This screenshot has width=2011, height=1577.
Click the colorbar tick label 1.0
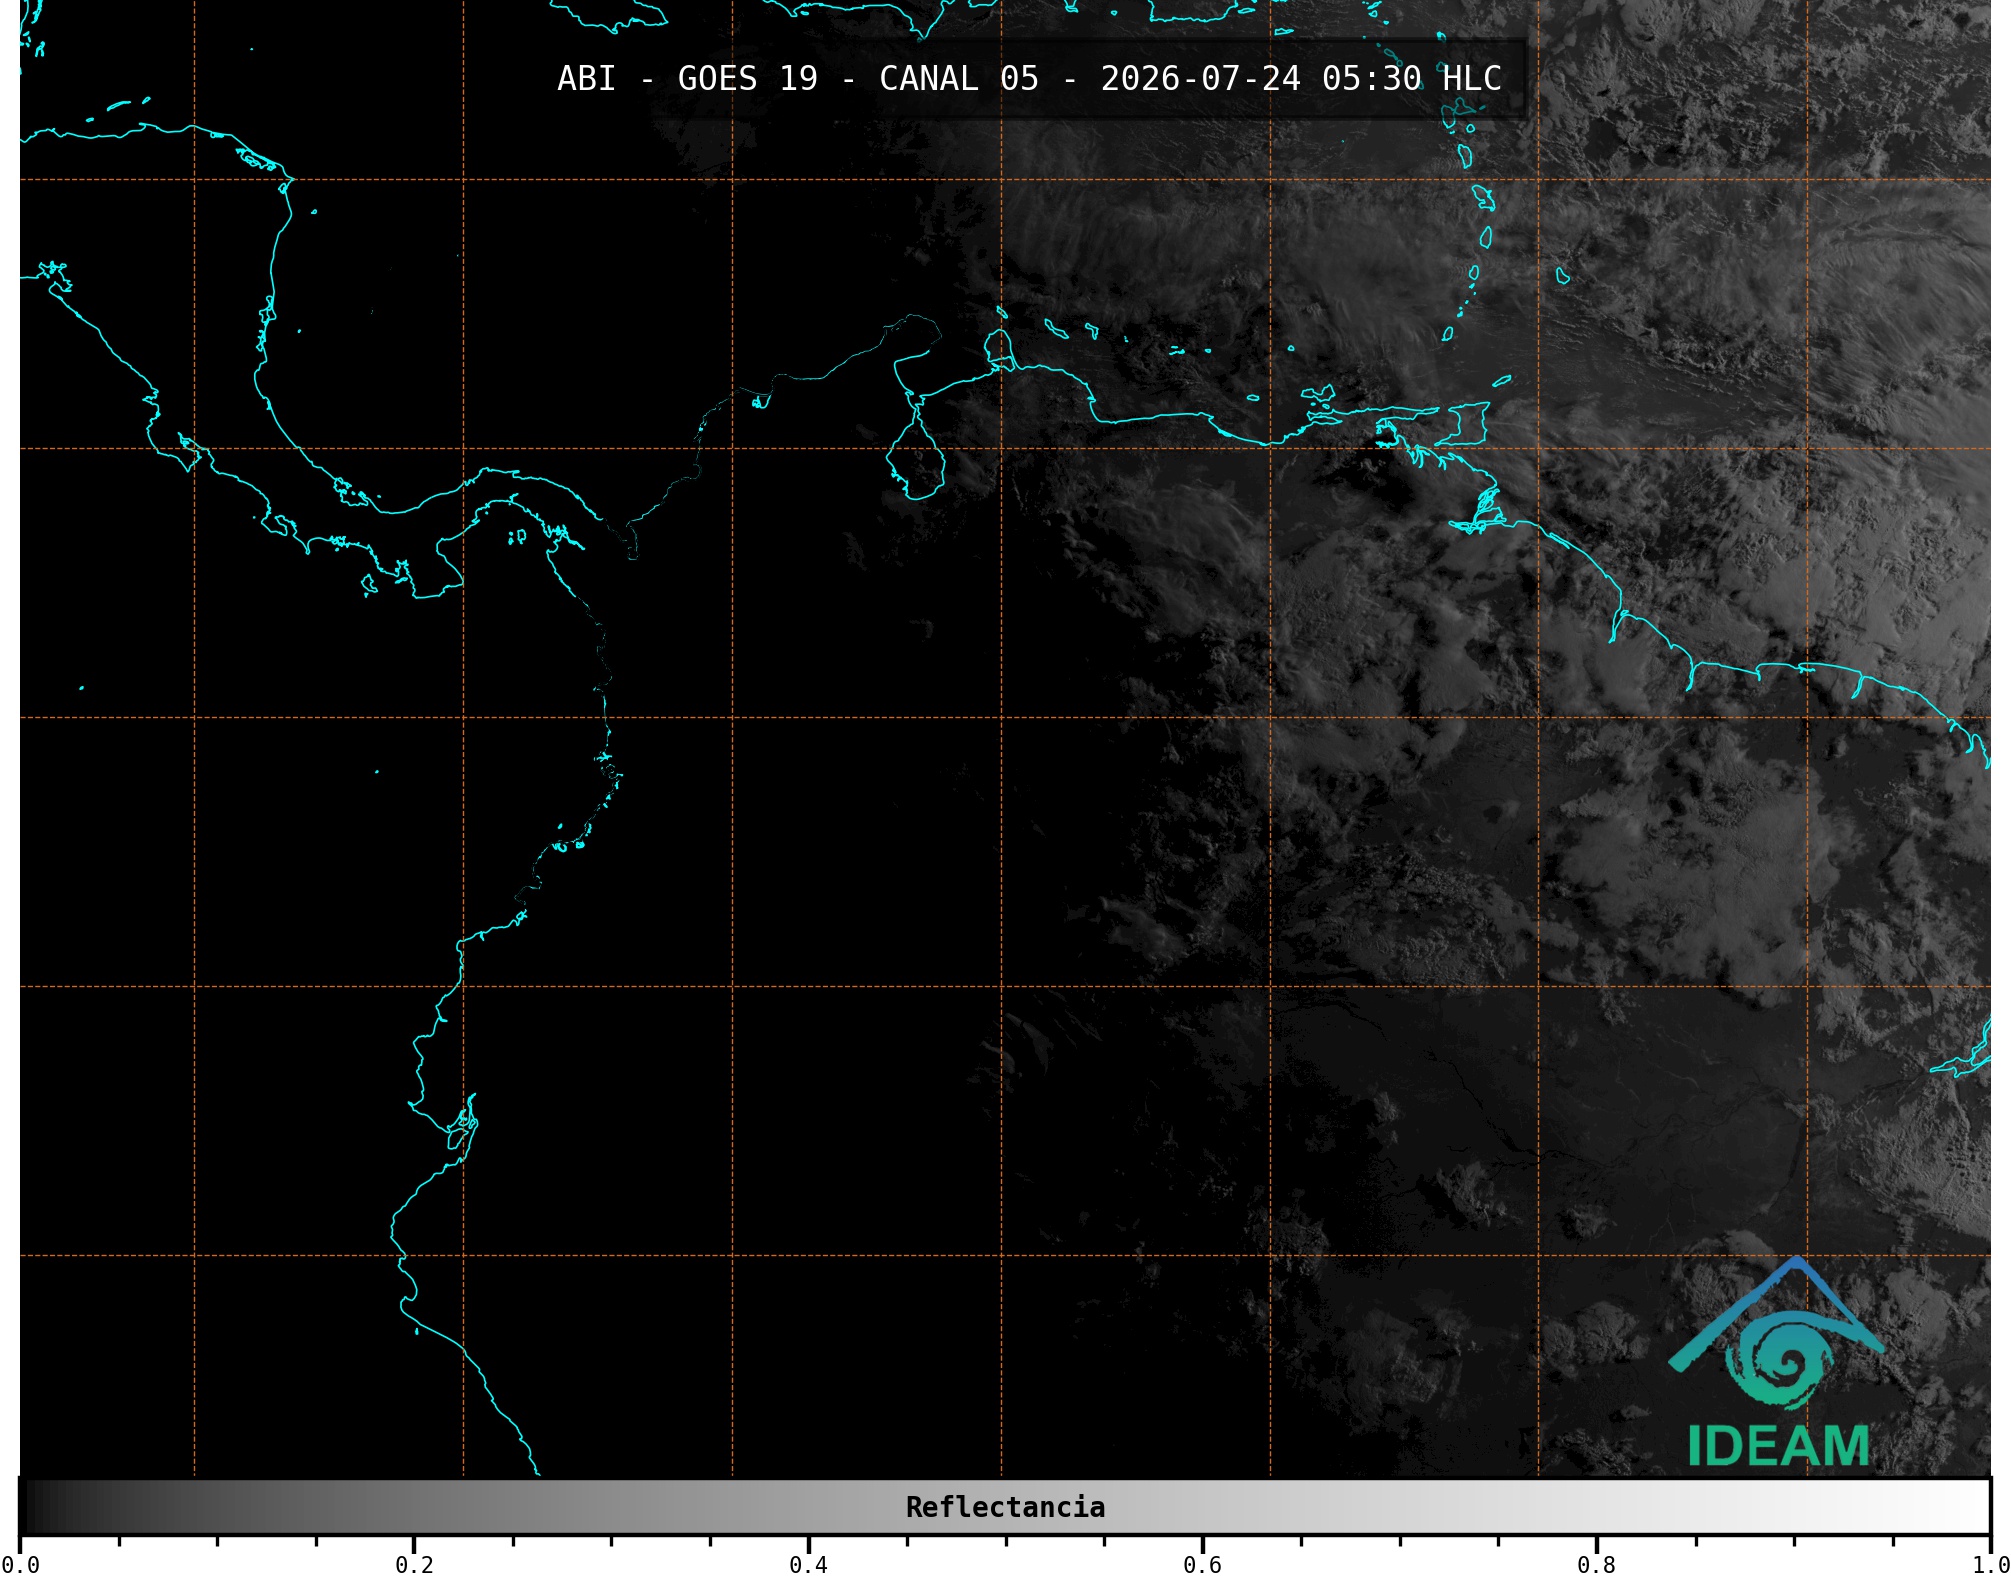1990,1565
